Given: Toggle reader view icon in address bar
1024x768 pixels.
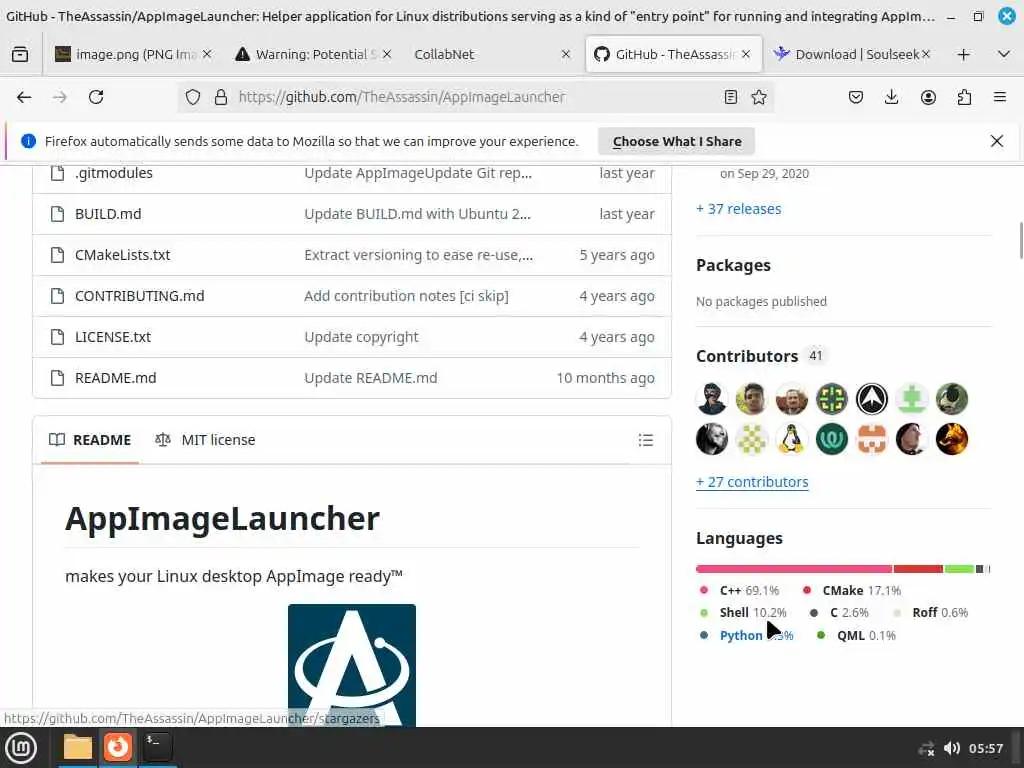Looking at the screenshot, I should coord(731,97).
